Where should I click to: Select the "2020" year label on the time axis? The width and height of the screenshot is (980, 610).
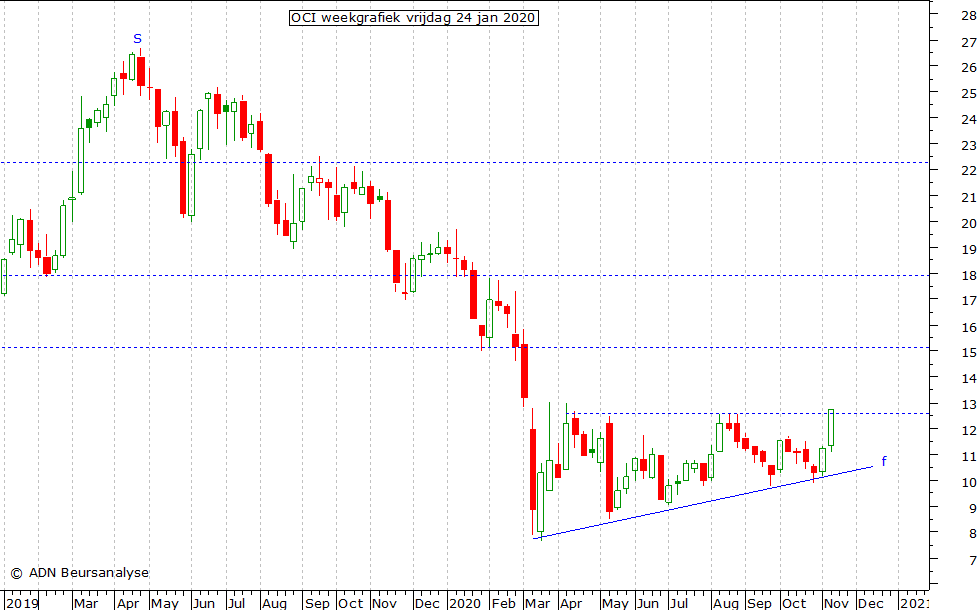(x=464, y=604)
